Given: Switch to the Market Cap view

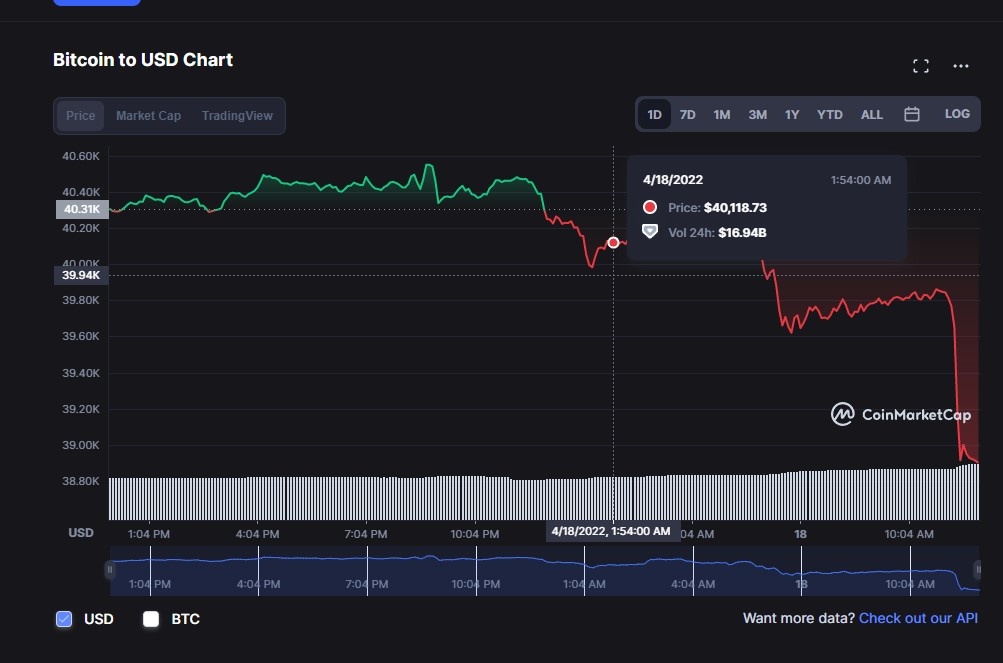Looking at the screenshot, I should [x=147, y=115].
